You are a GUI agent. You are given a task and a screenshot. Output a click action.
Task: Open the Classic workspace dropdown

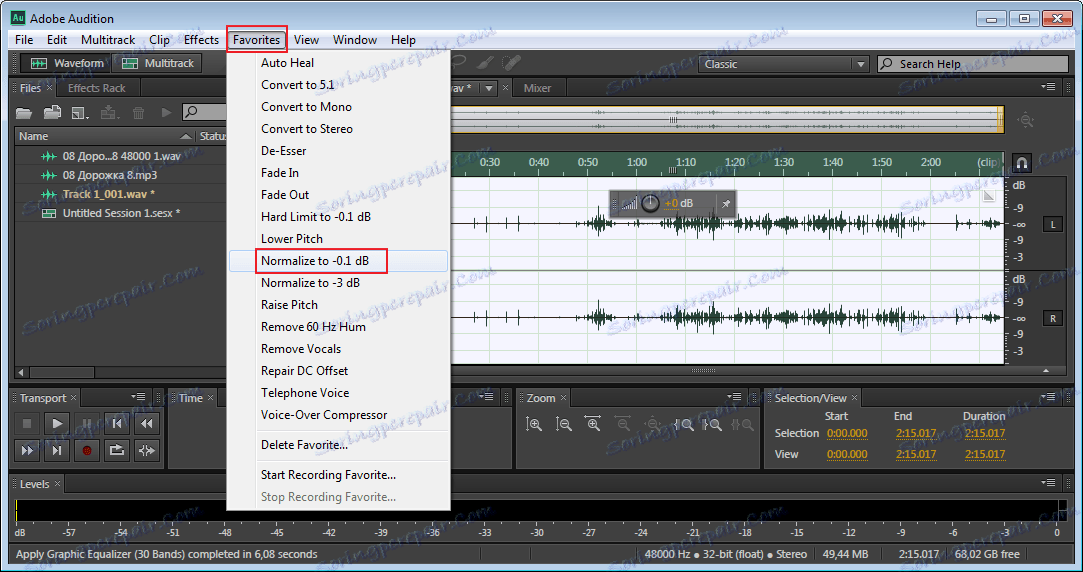tap(783, 64)
